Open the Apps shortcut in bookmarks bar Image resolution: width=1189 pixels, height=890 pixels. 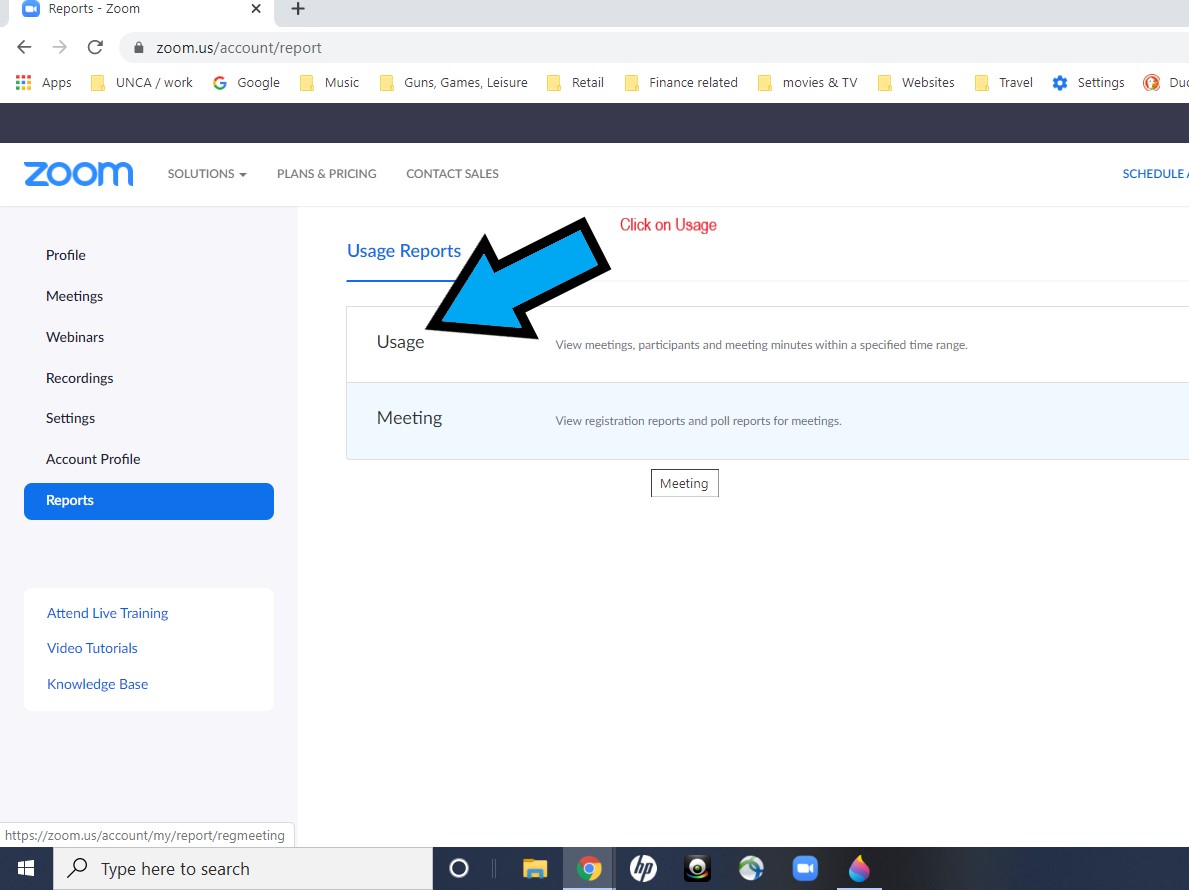click(44, 83)
